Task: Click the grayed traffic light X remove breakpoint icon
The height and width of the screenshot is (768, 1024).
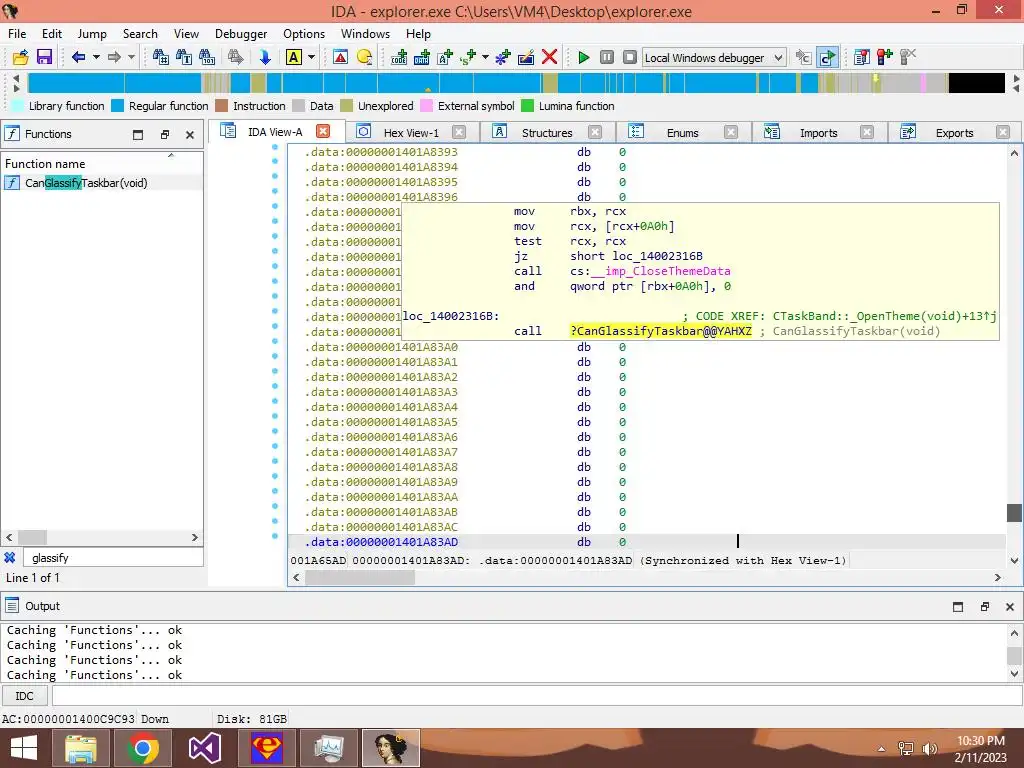Action: [908, 57]
